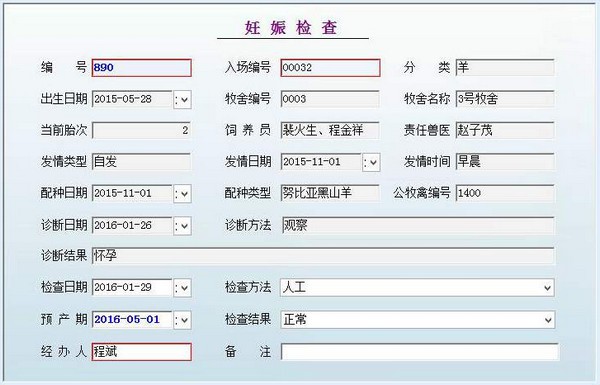Click the 当前胎次 field showing 2
The height and width of the screenshot is (385, 600).
pos(141,131)
